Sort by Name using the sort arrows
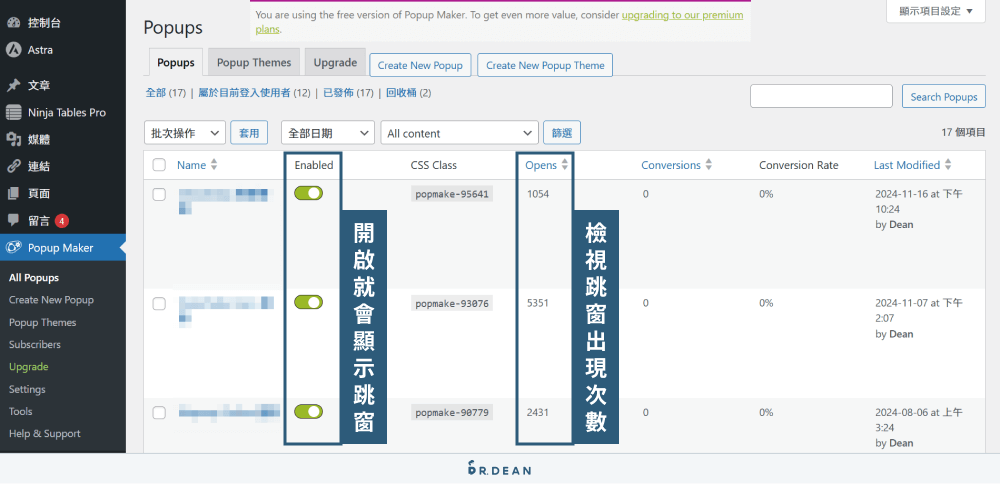The width and height of the screenshot is (1000, 484). [214, 165]
